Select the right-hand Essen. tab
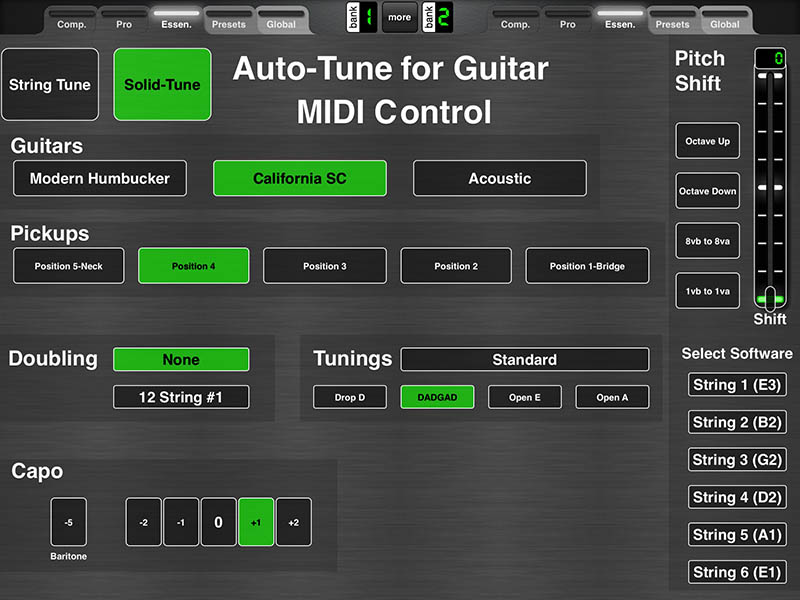The width and height of the screenshot is (800, 600). pos(620,21)
